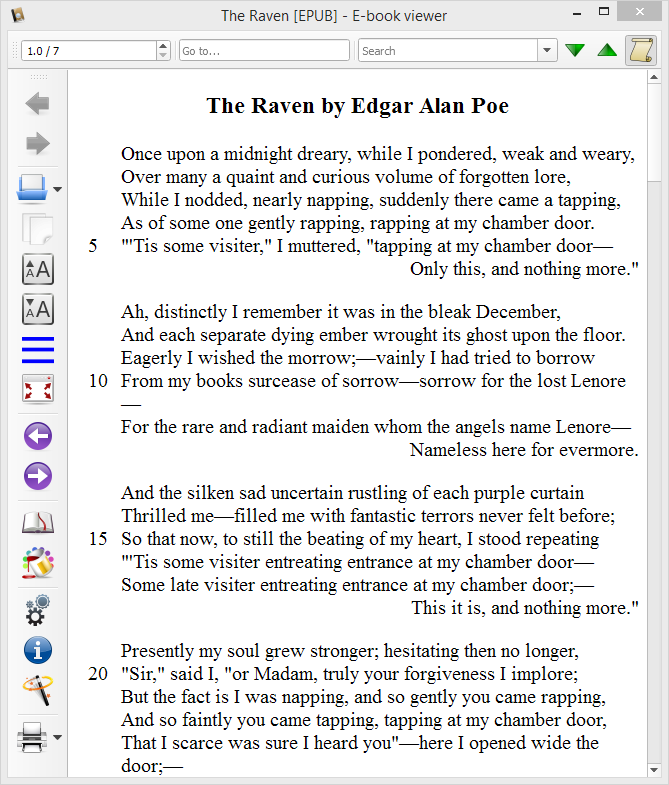Go to the next page
The width and height of the screenshot is (669, 785).
tap(38, 476)
